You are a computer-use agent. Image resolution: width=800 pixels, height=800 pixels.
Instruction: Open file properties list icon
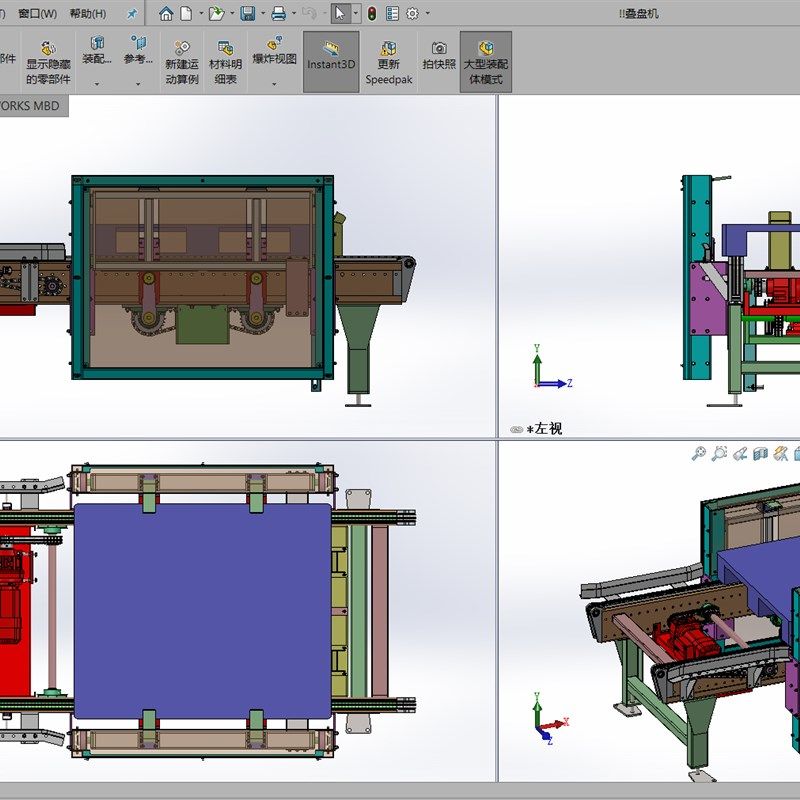392,13
